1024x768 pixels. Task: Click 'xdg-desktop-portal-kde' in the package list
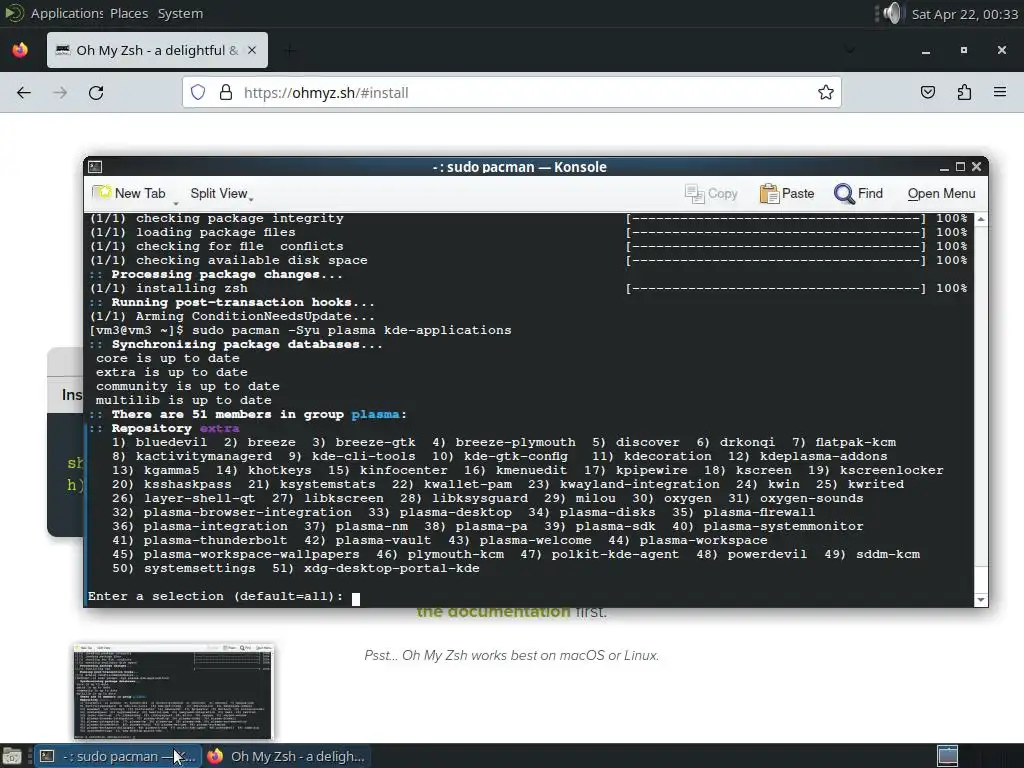pos(391,568)
